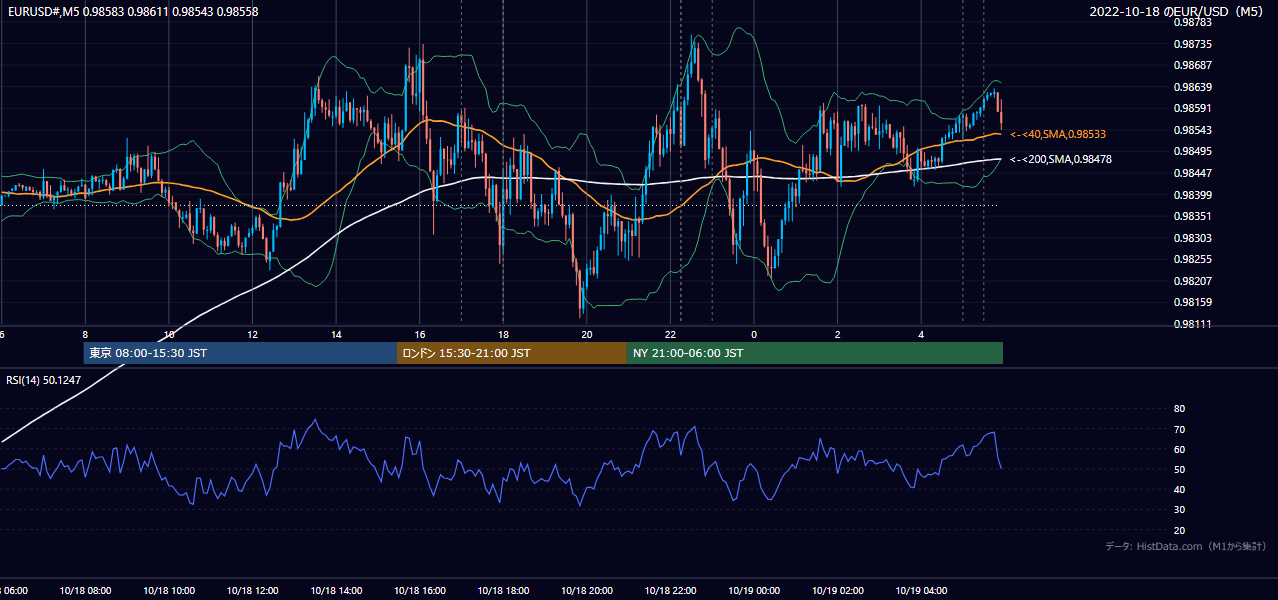The height and width of the screenshot is (600, 1278).
Task: Click hour tick 22 under the price chart
Action: tap(670, 335)
